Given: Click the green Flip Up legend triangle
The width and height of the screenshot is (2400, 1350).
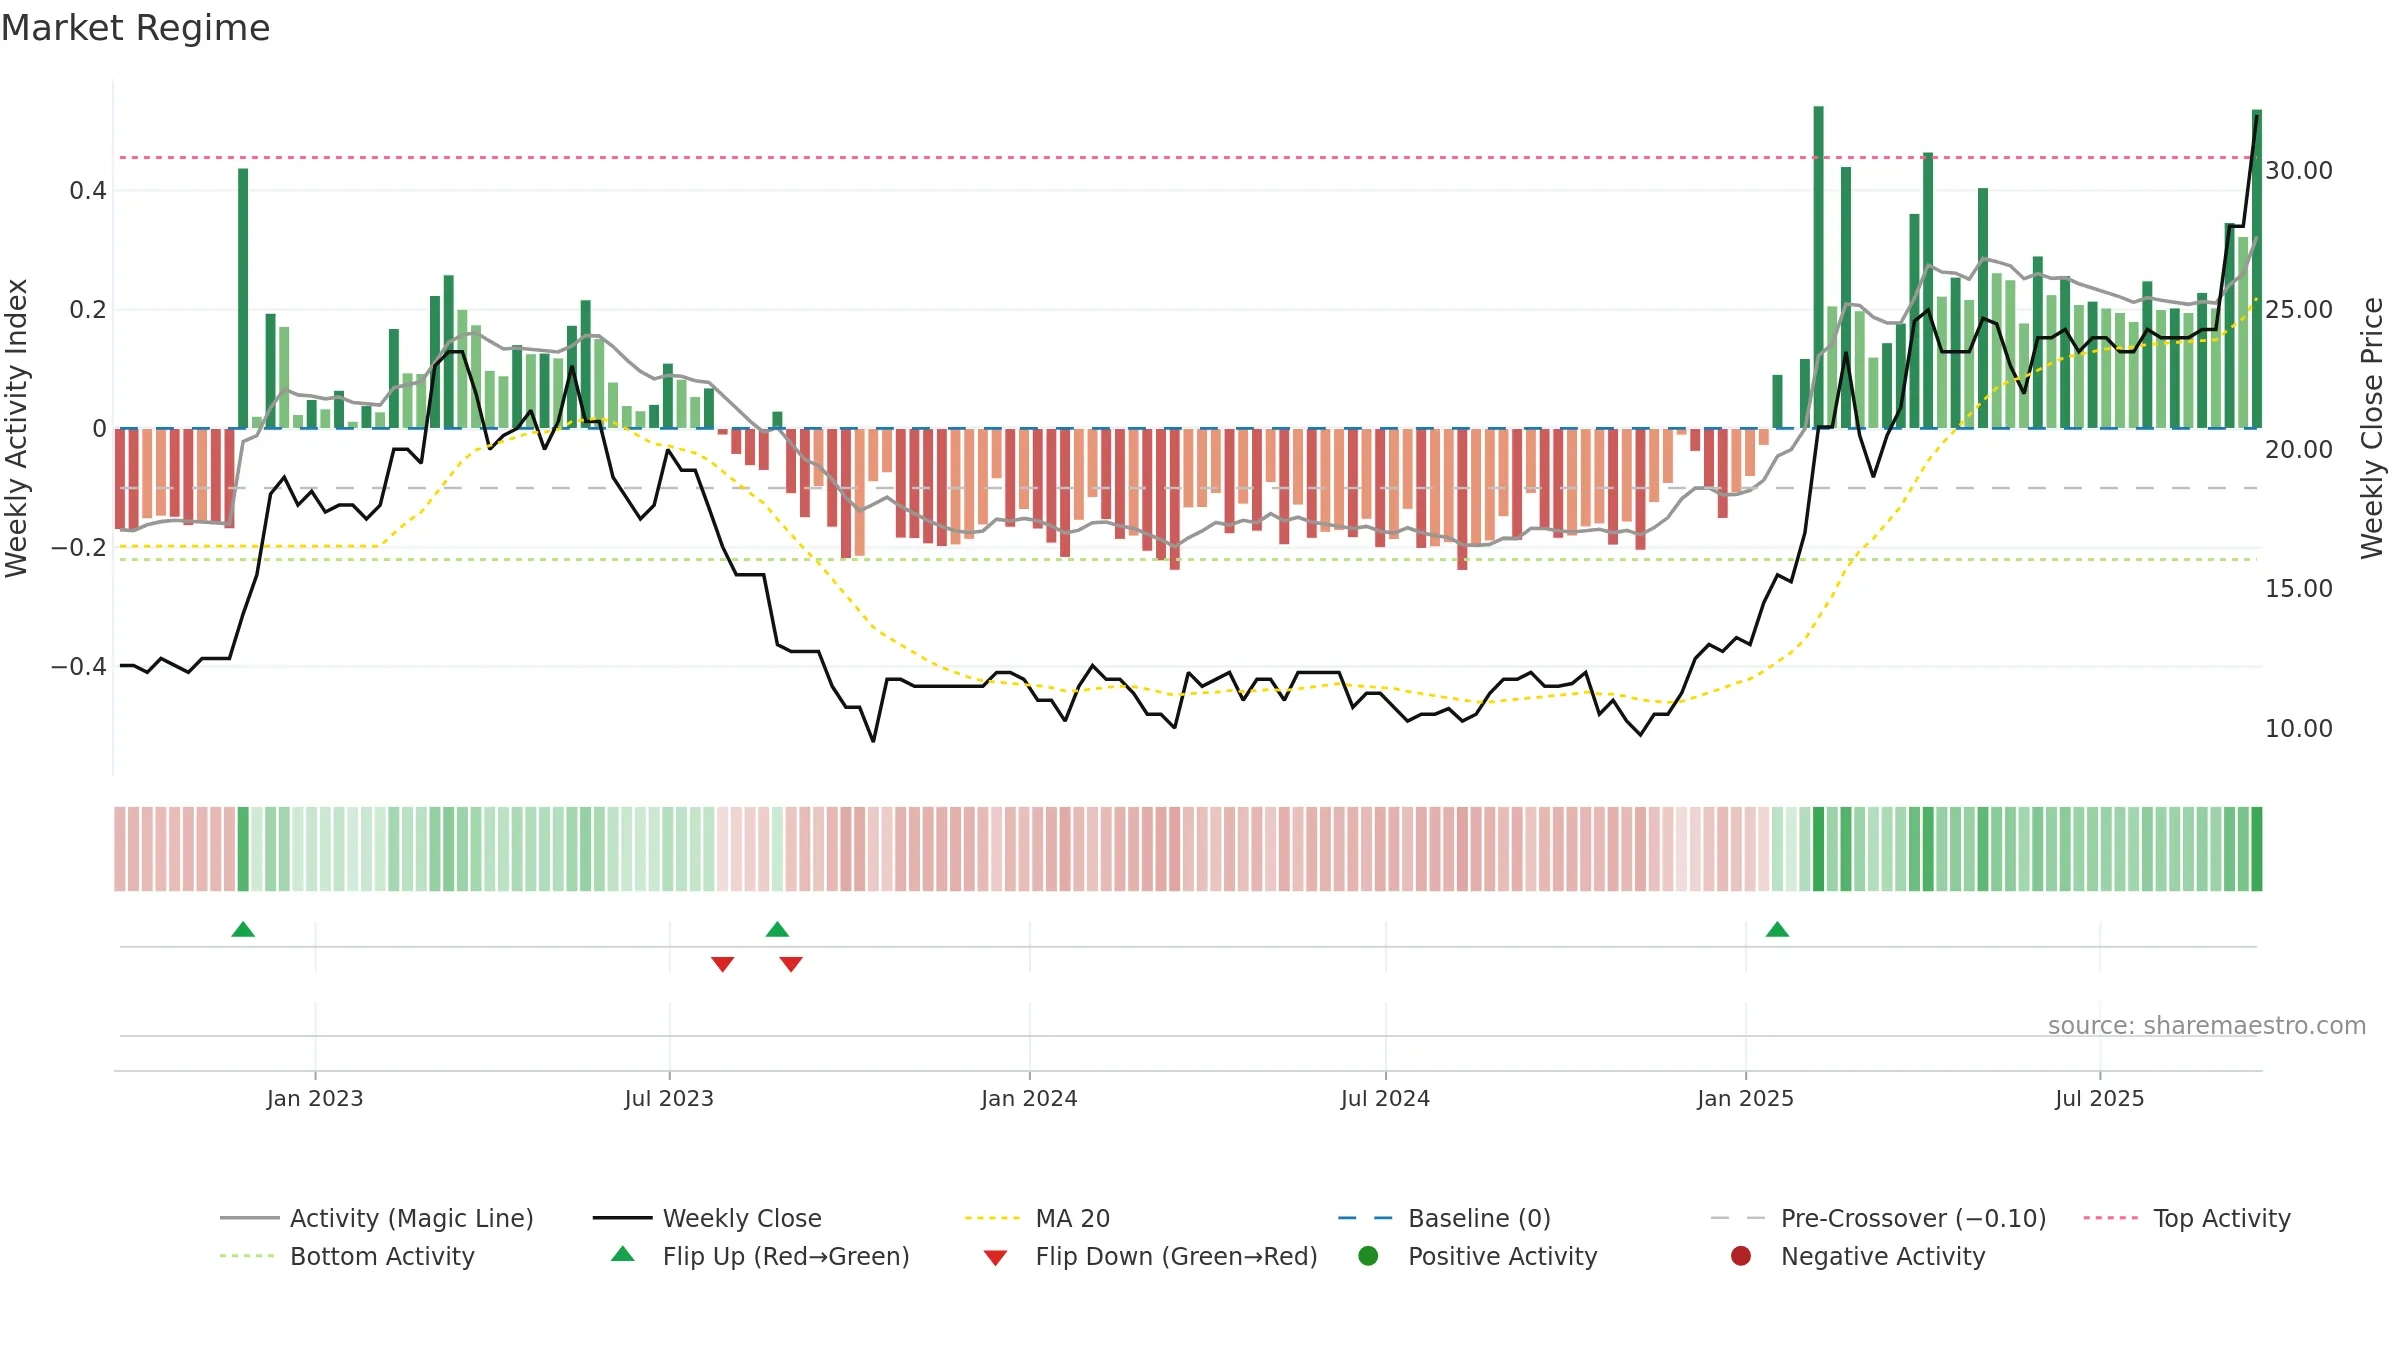Looking at the screenshot, I should point(623,1254).
